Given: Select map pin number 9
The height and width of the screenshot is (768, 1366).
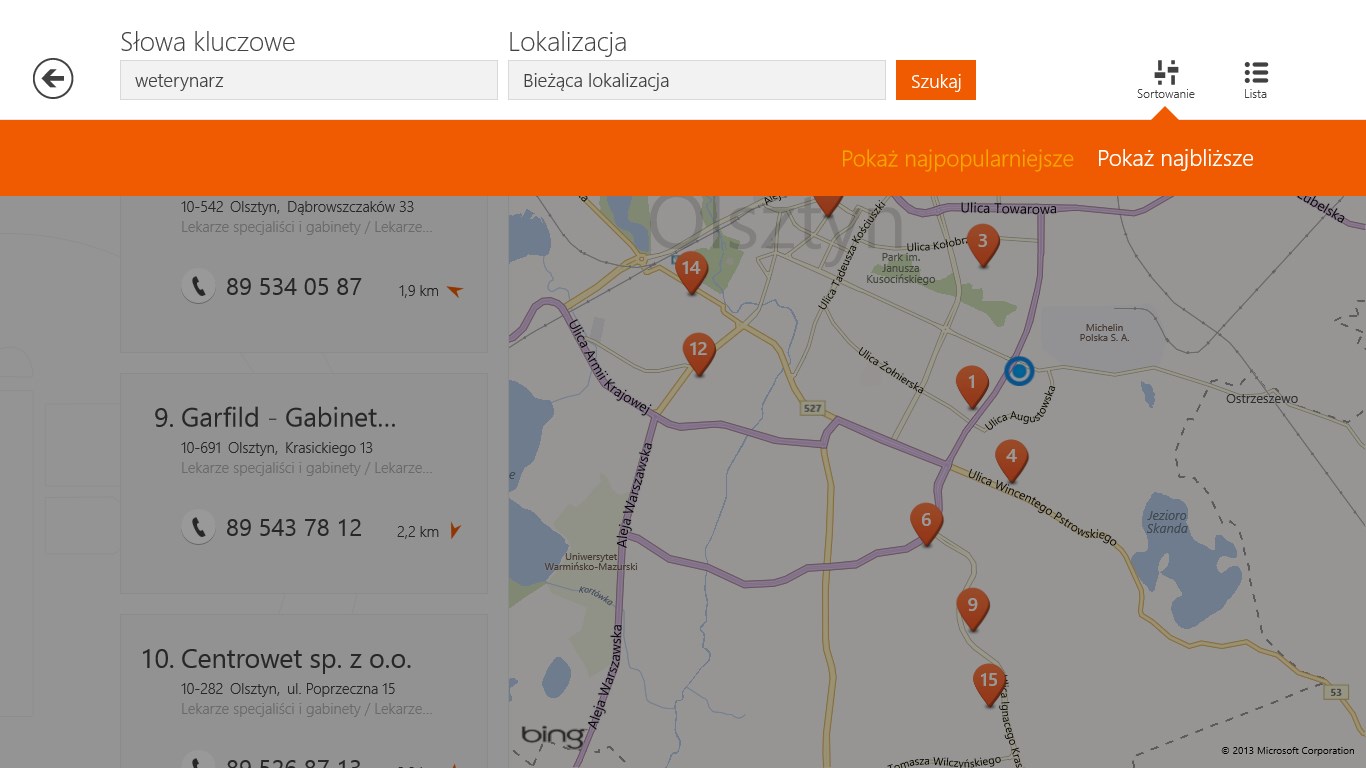Looking at the screenshot, I should (x=973, y=604).
